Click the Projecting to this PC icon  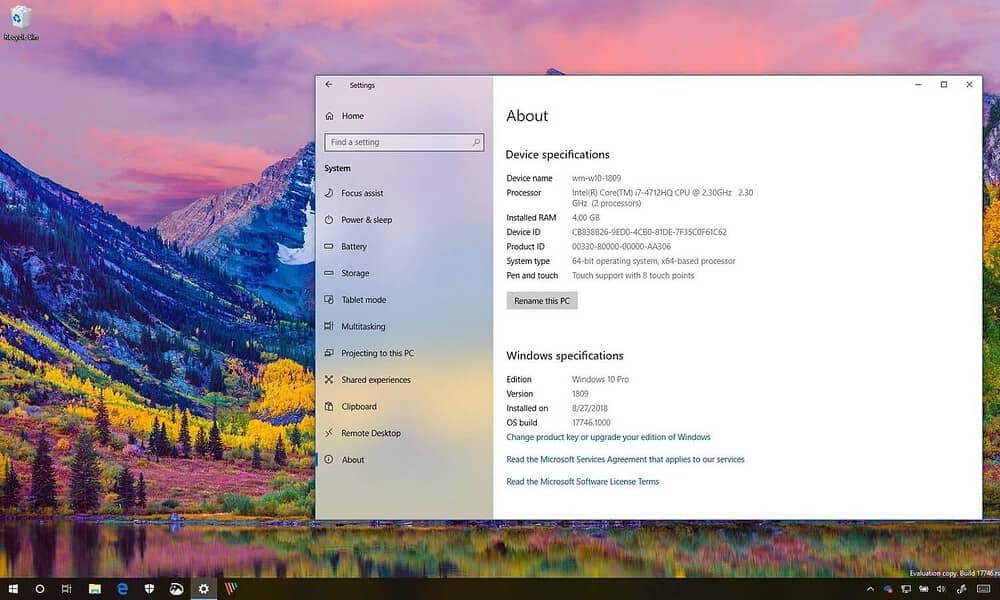(x=330, y=353)
